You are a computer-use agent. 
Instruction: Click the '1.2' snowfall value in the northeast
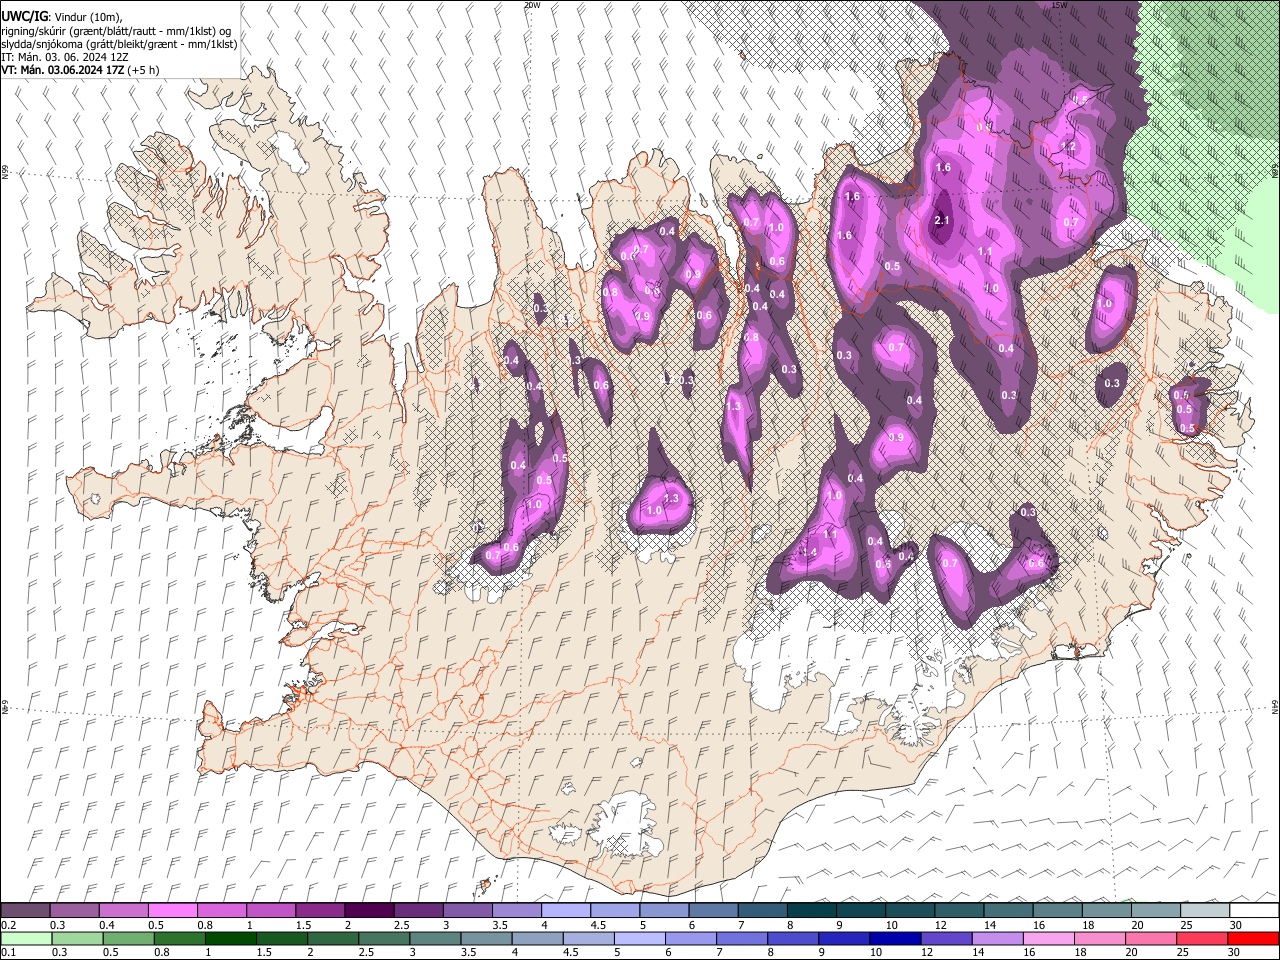(1068, 146)
